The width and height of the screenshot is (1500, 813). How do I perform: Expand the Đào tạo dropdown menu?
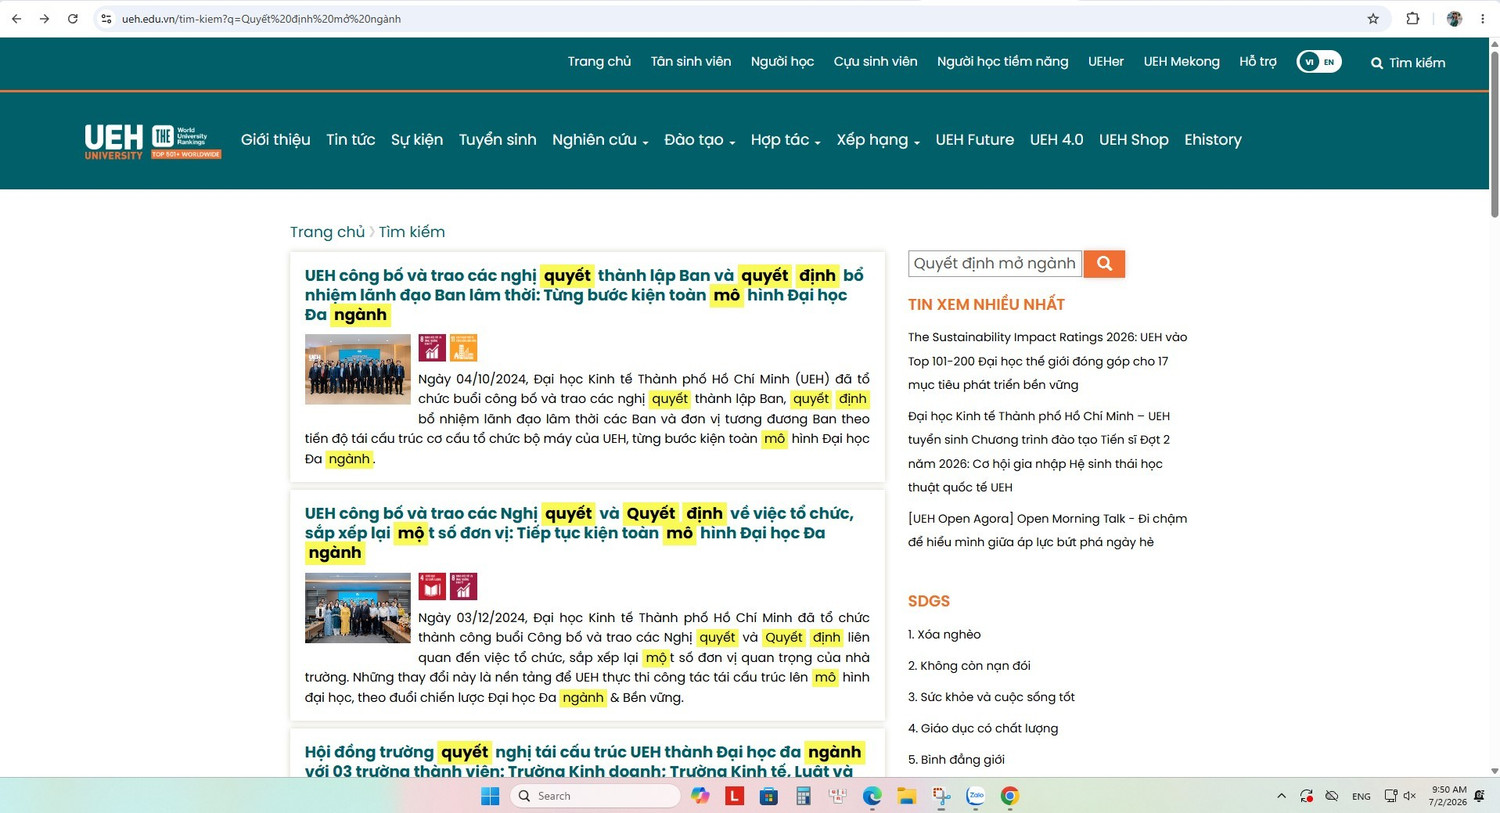pos(700,140)
